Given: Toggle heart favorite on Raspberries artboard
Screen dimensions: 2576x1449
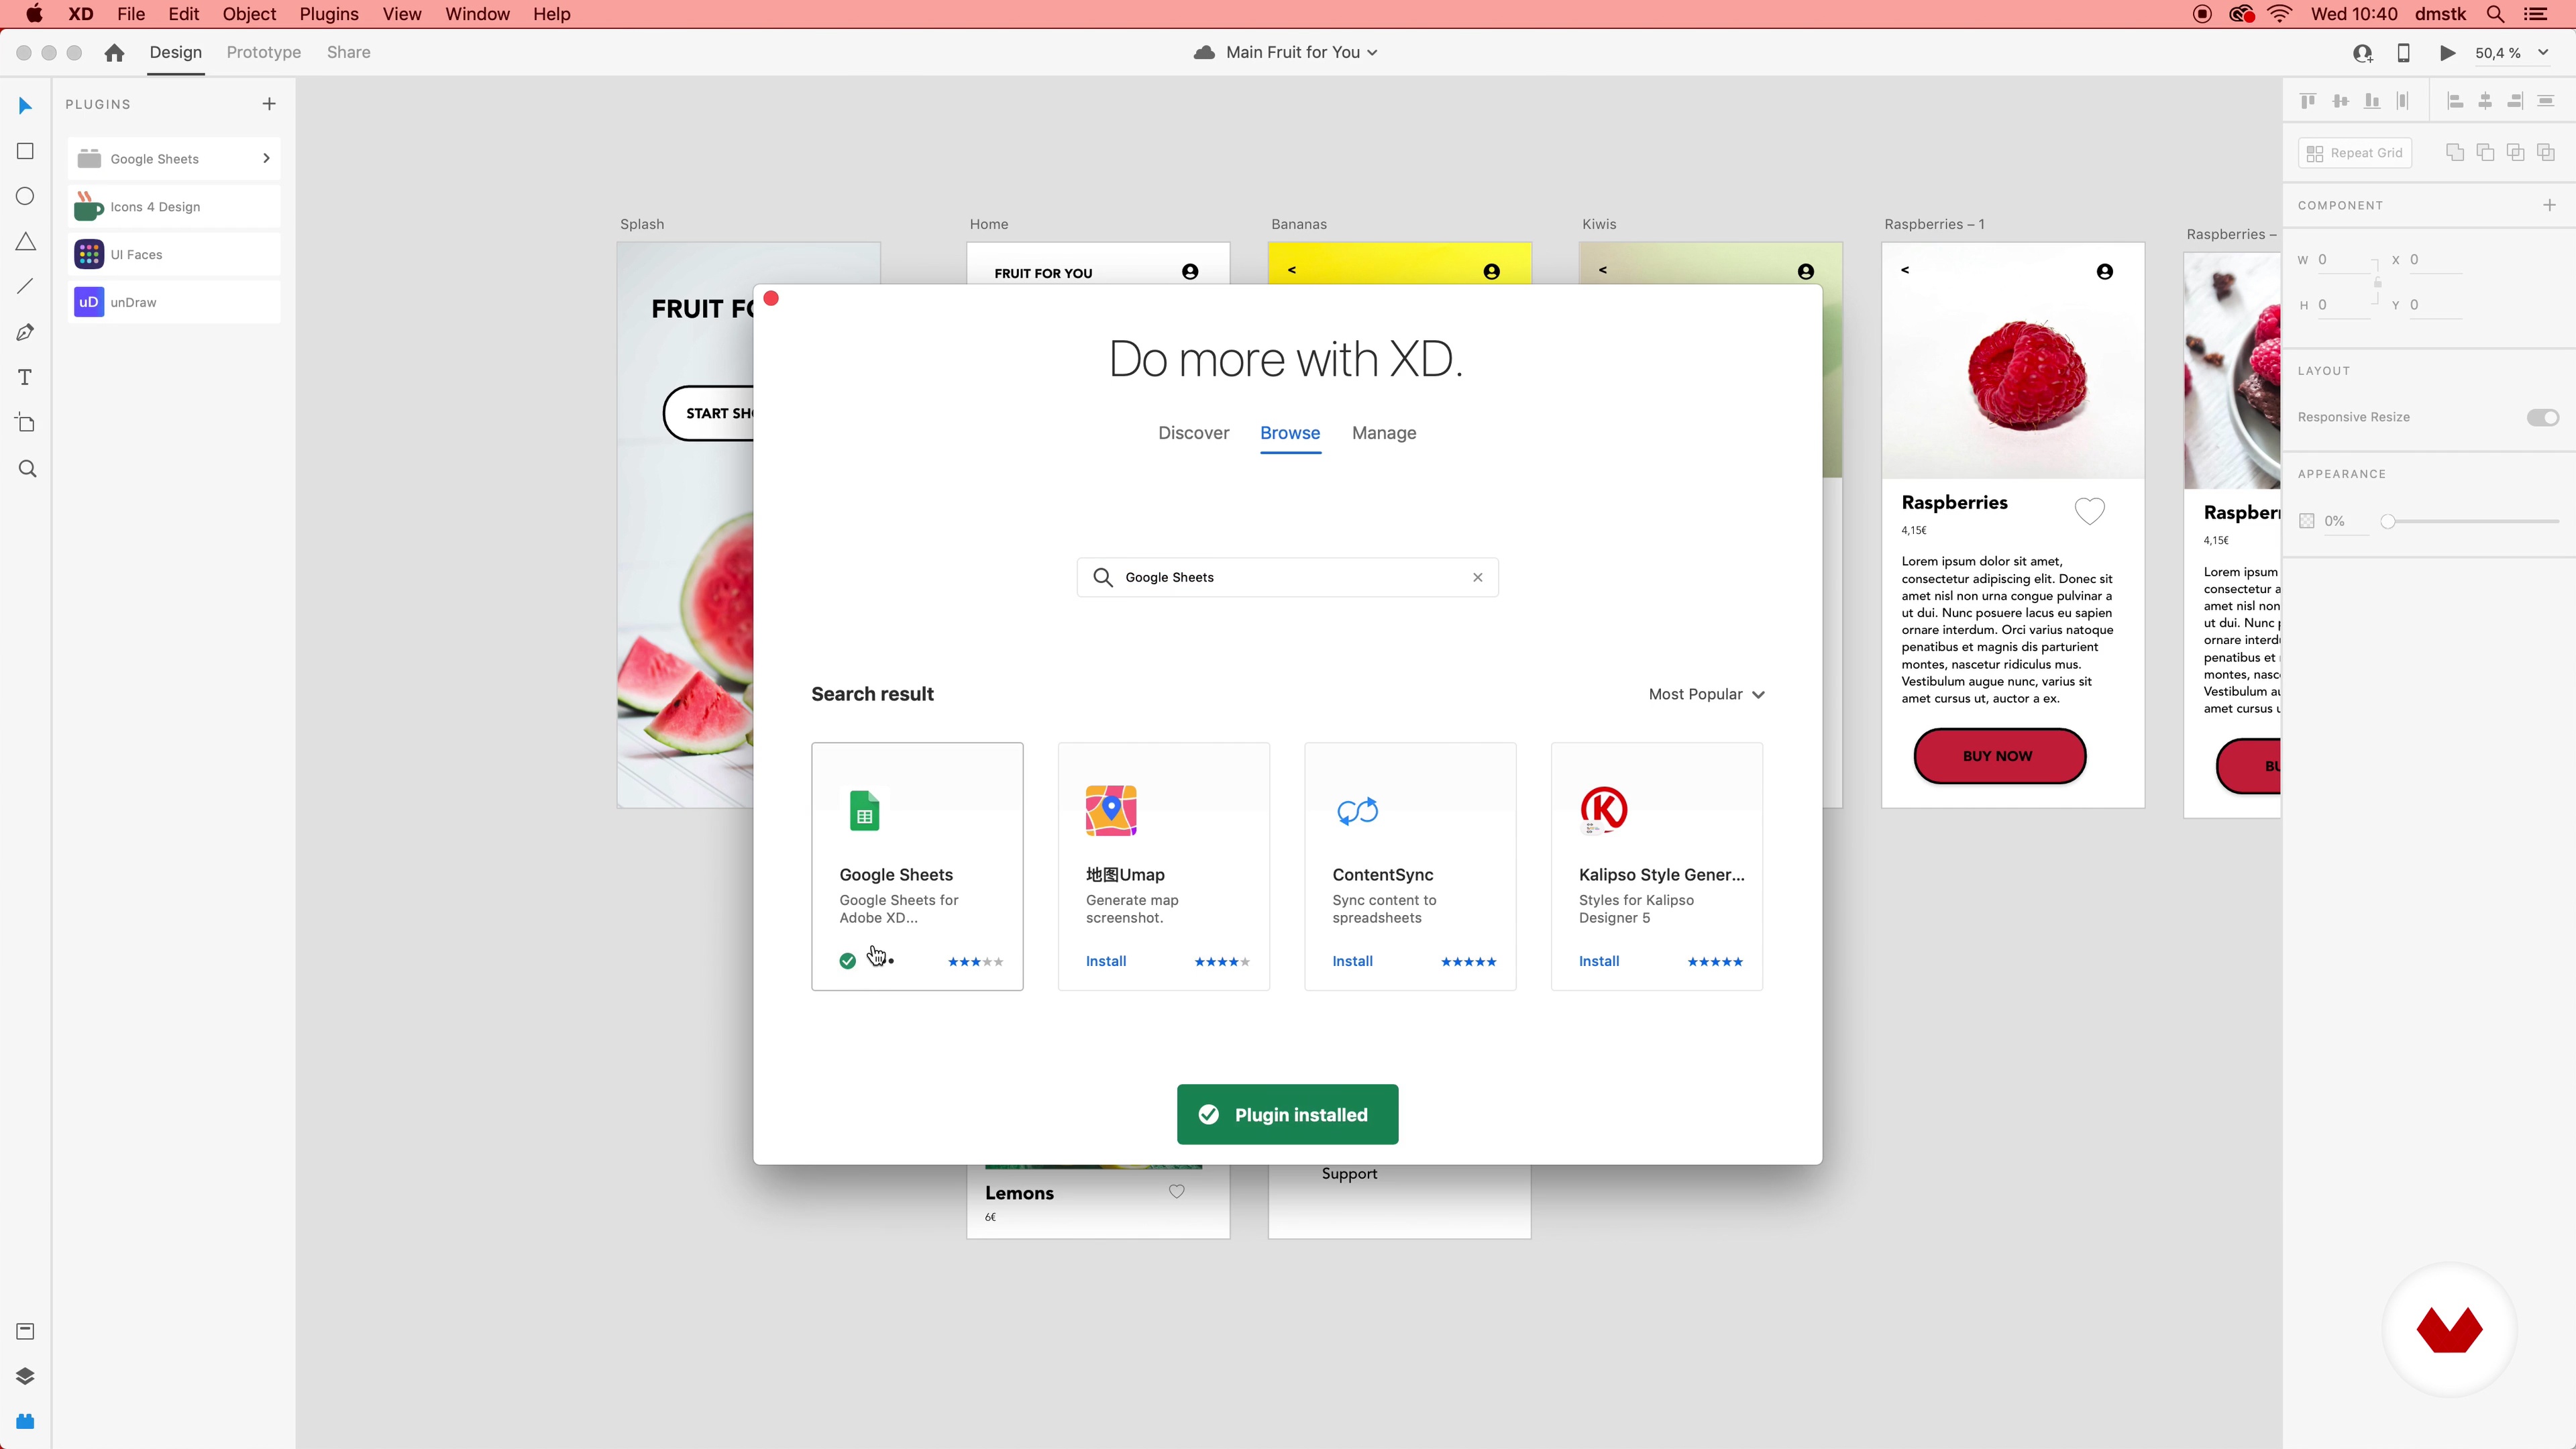Looking at the screenshot, I should pyautogui.click(x=2089, y=511).
